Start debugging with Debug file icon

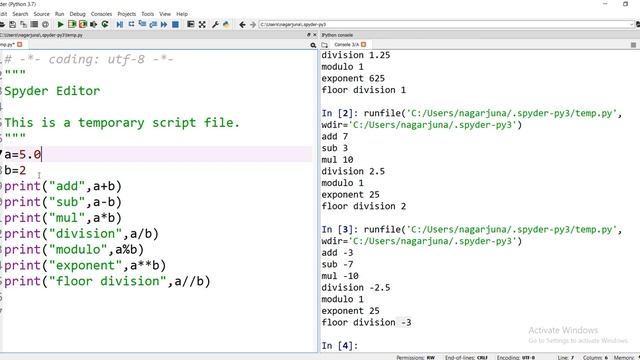[120, 24]
